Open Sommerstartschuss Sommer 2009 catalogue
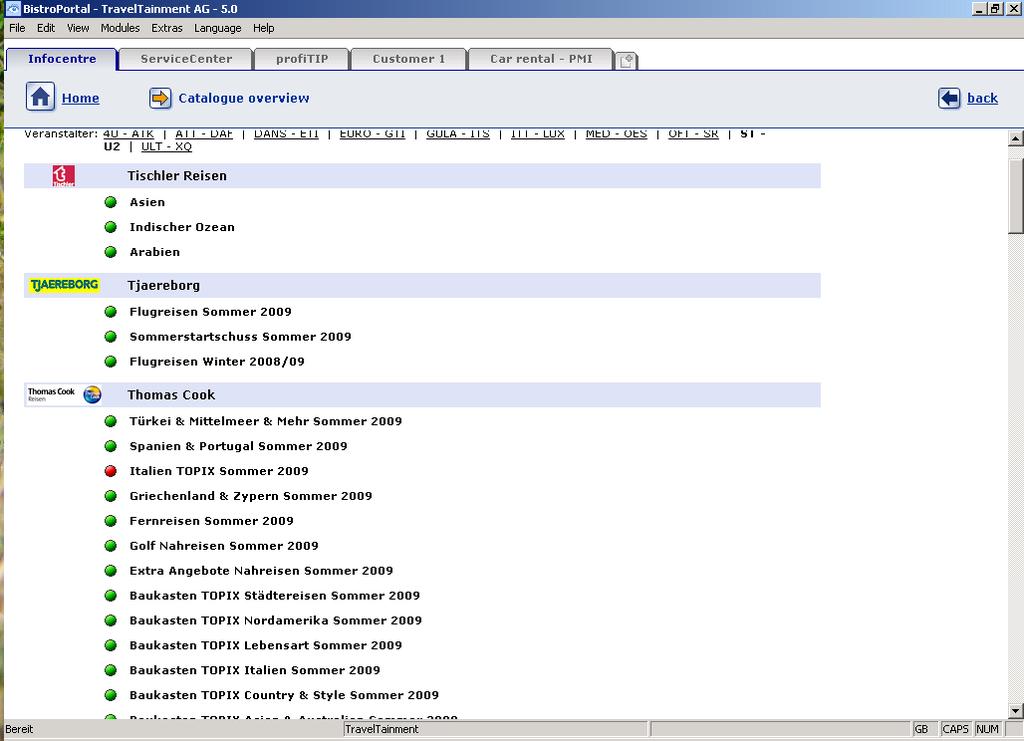Screen dimensions: 1024x741 (240, 337)
